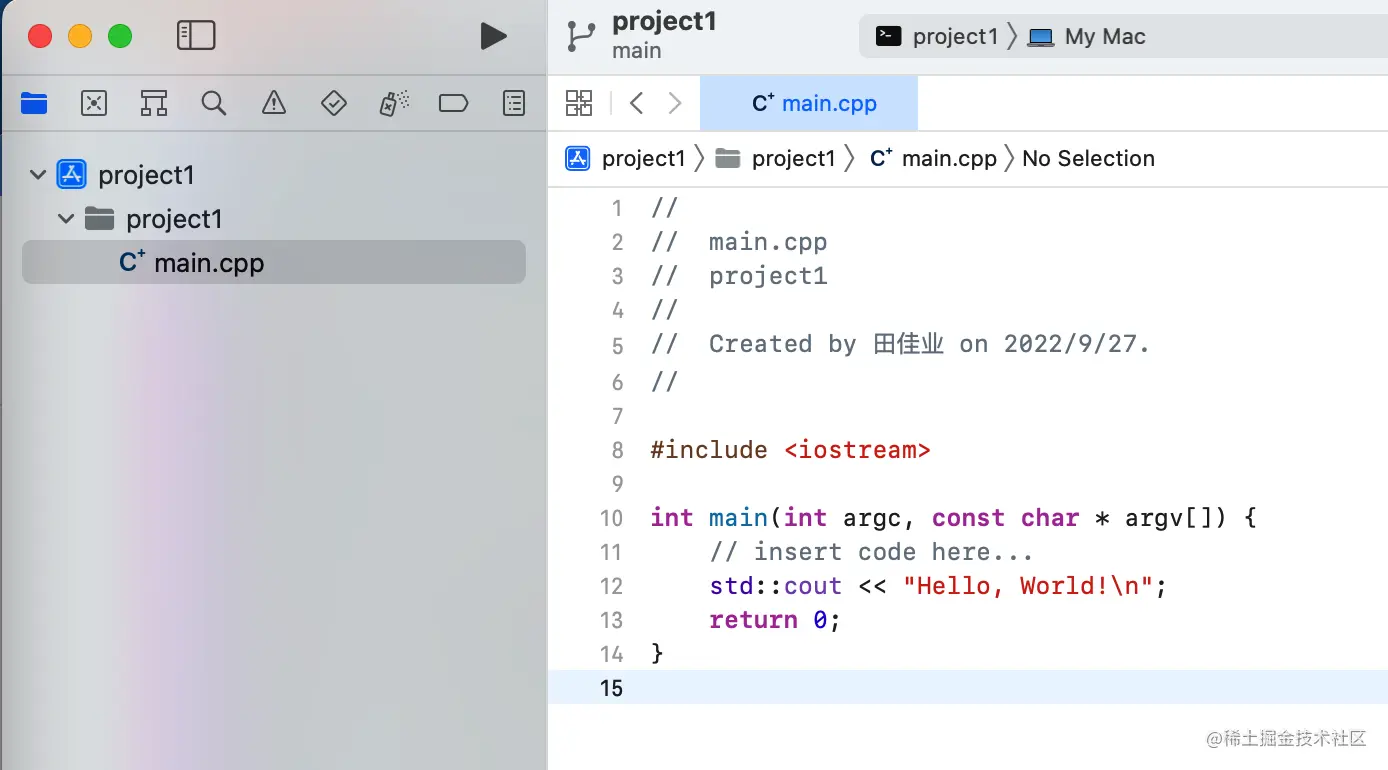Switch to the main.cpp editor tab

pos(809,103)
